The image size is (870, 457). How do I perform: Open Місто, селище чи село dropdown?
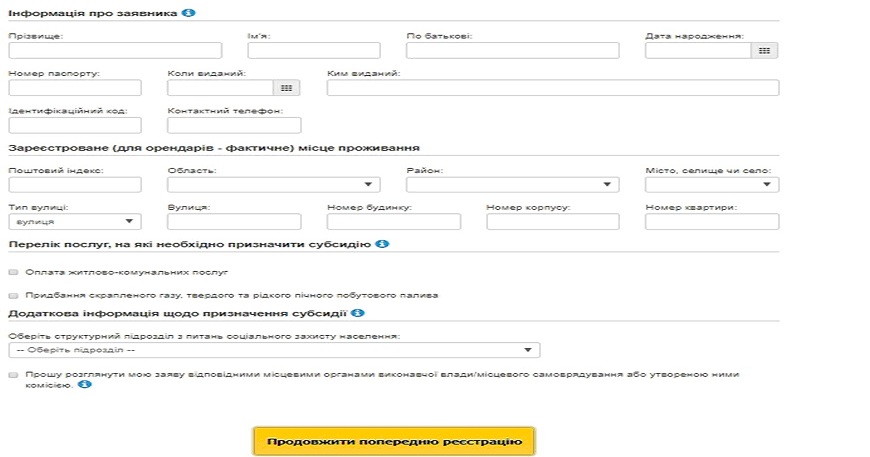712,185
